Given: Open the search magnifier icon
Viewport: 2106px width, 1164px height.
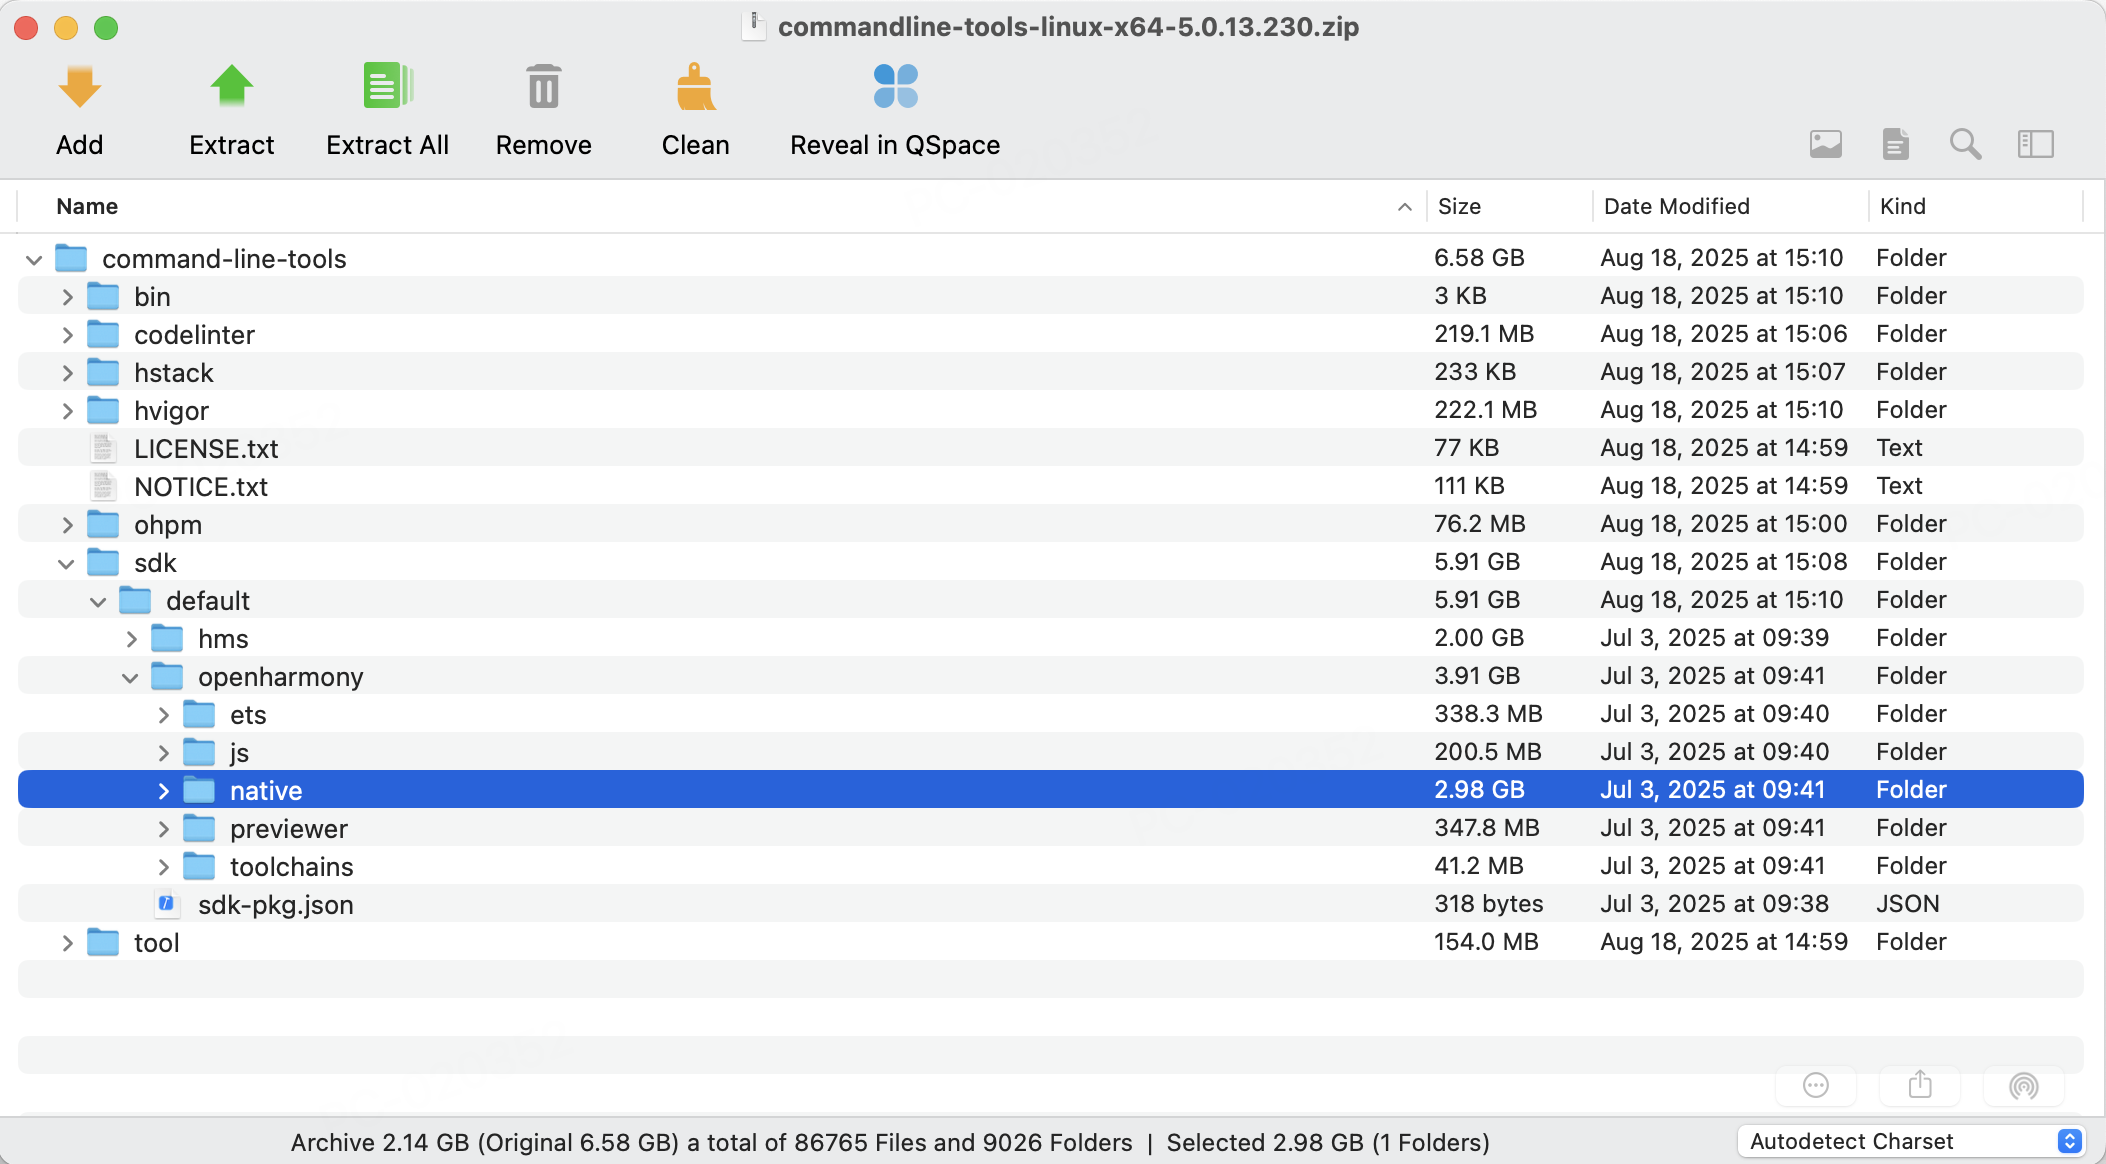Looking at the screenshot, I should coord(1965,145).
